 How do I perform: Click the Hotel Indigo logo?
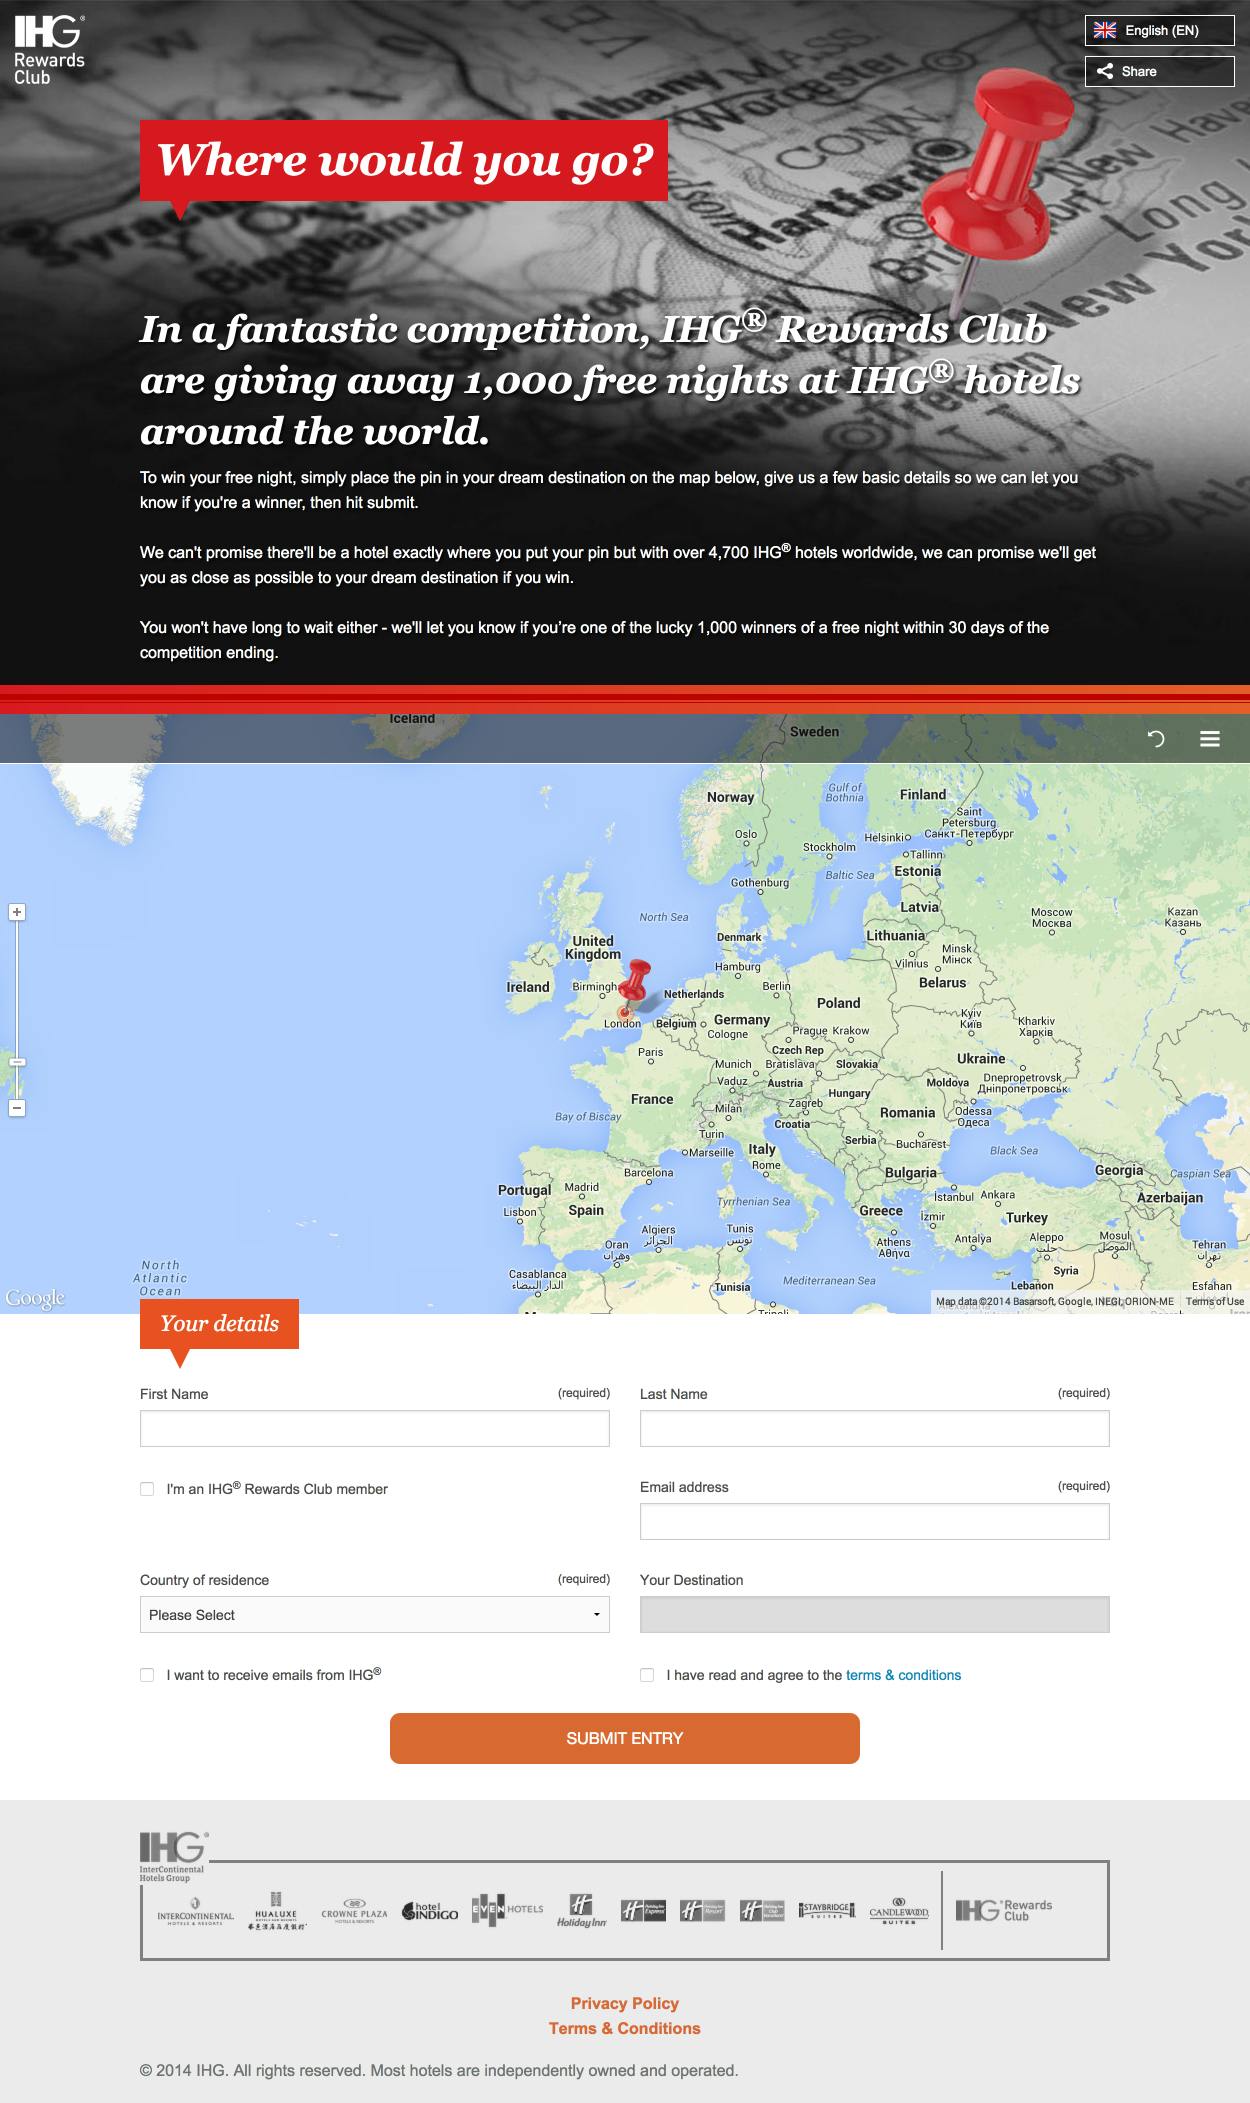430,1911
